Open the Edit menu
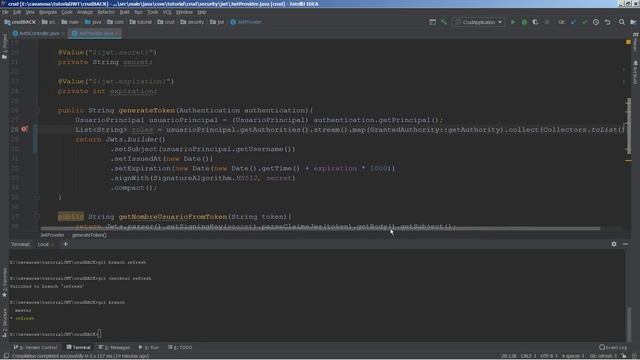The height and width of the screenshot is (360, 640). click(17, 12)
